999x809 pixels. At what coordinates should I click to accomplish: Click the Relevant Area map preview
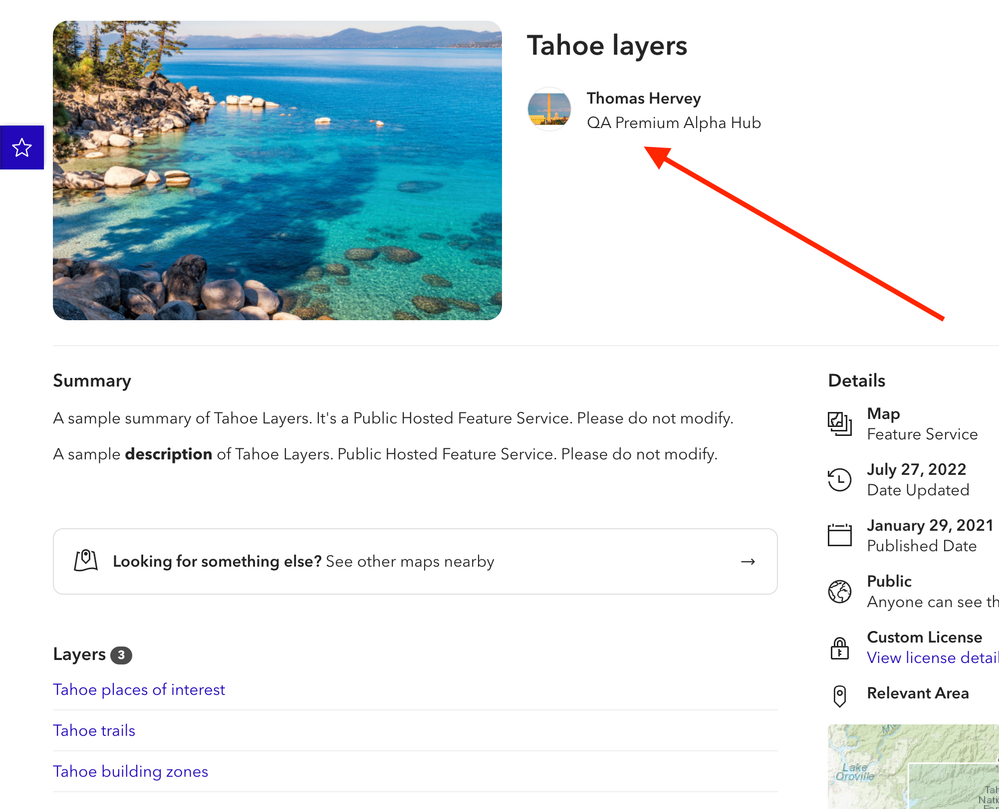coord(914,766)
